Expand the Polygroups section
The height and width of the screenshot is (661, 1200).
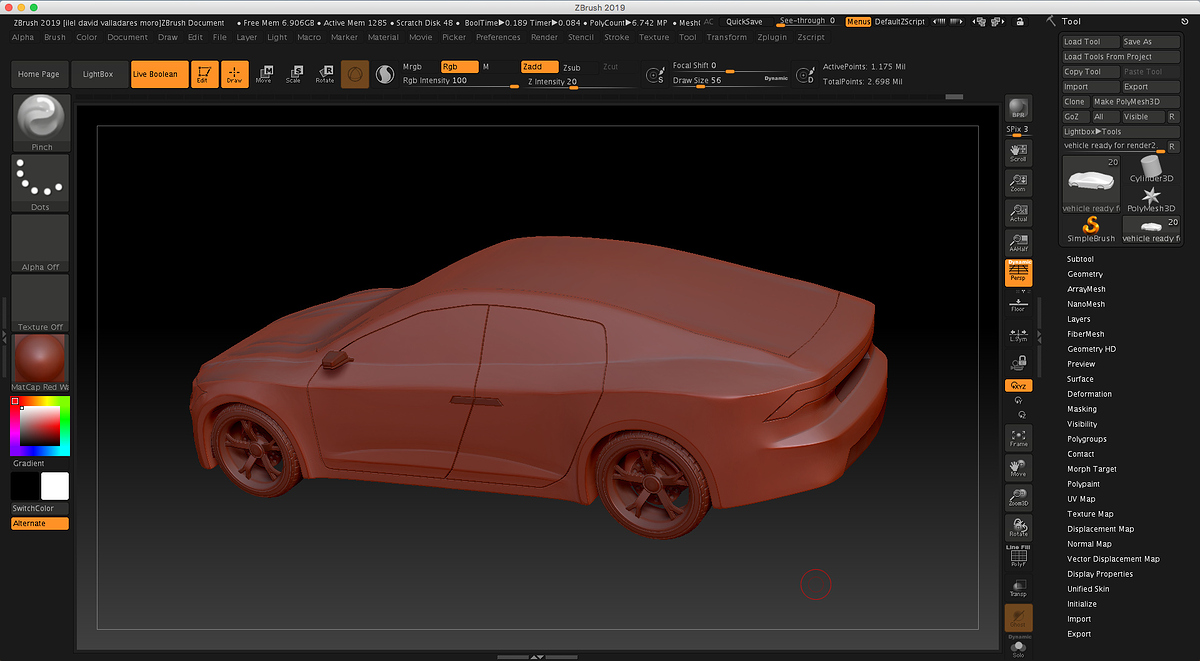1086,439
